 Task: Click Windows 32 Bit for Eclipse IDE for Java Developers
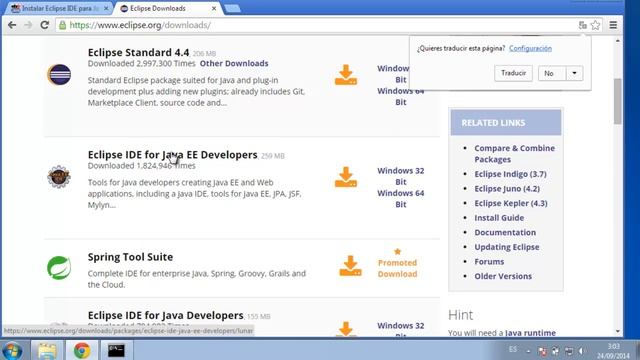click(400, 330)
